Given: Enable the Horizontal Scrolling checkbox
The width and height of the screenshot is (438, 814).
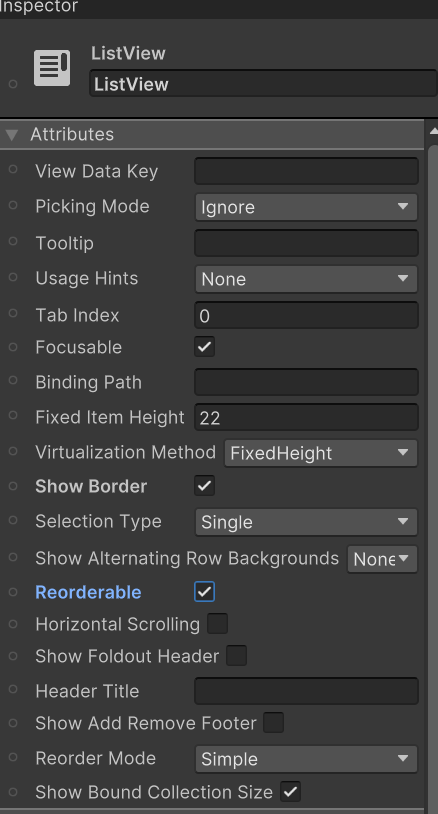Looking at the screenshot, I should click(x=217, y=624).
